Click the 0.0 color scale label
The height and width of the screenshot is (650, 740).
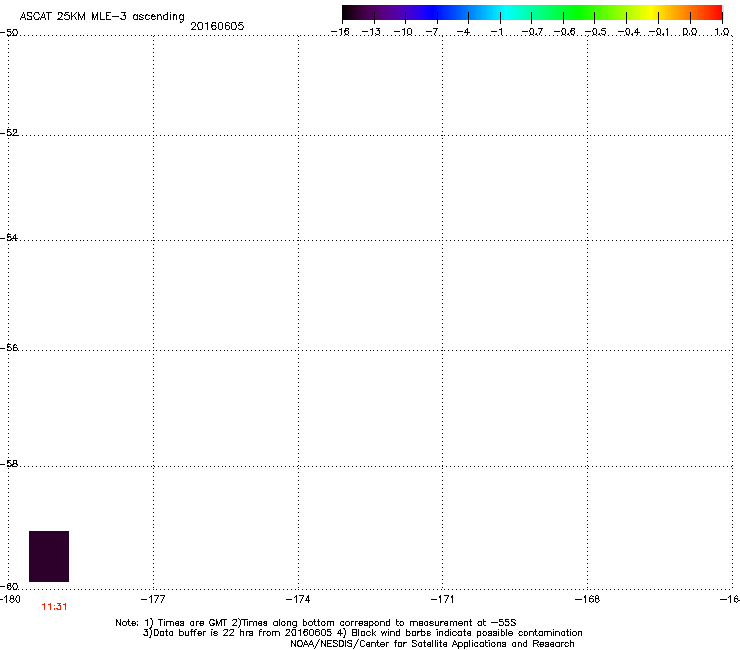click(x=690, y=32)
